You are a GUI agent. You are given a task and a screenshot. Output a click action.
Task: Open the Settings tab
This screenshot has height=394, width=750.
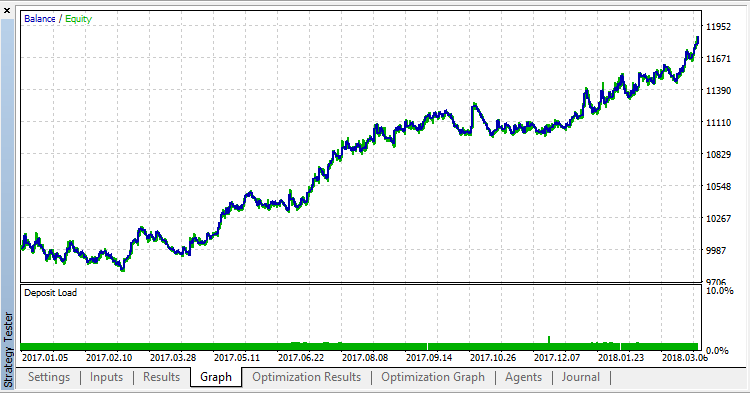click(x=49, y=377)
